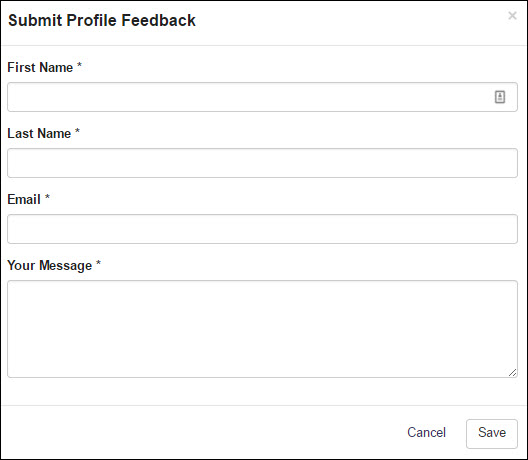Save the profile feedback form
528x460 pixels.
click(492, 434)
